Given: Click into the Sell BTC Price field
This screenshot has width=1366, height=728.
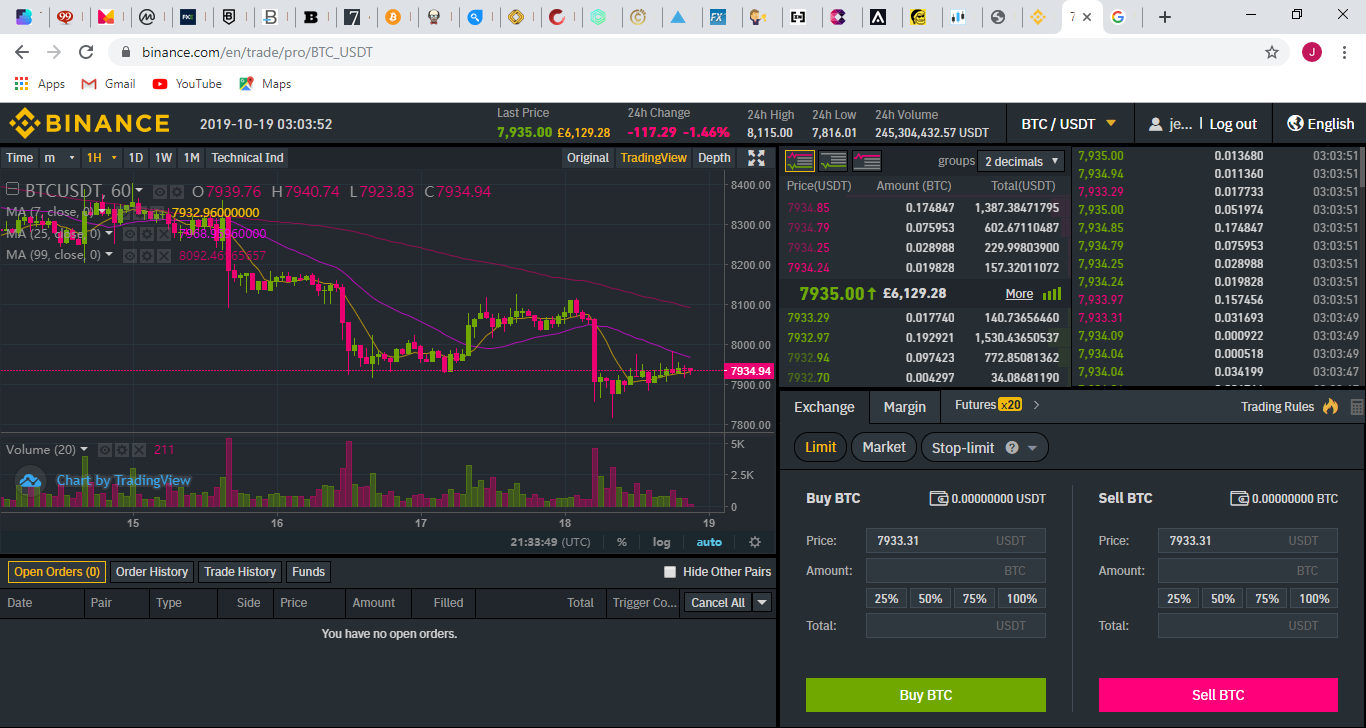Looking at the screenshot, I should point(1248,541).
